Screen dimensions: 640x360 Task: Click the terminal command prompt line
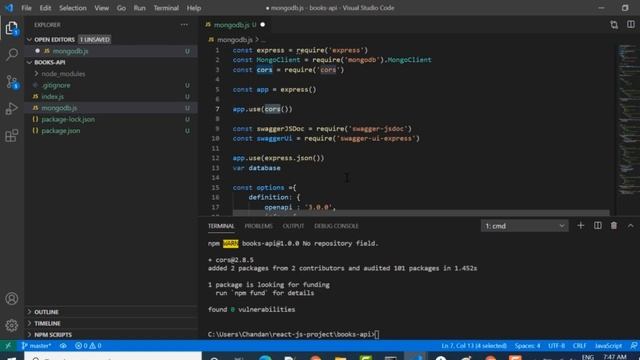pos(293,334)
